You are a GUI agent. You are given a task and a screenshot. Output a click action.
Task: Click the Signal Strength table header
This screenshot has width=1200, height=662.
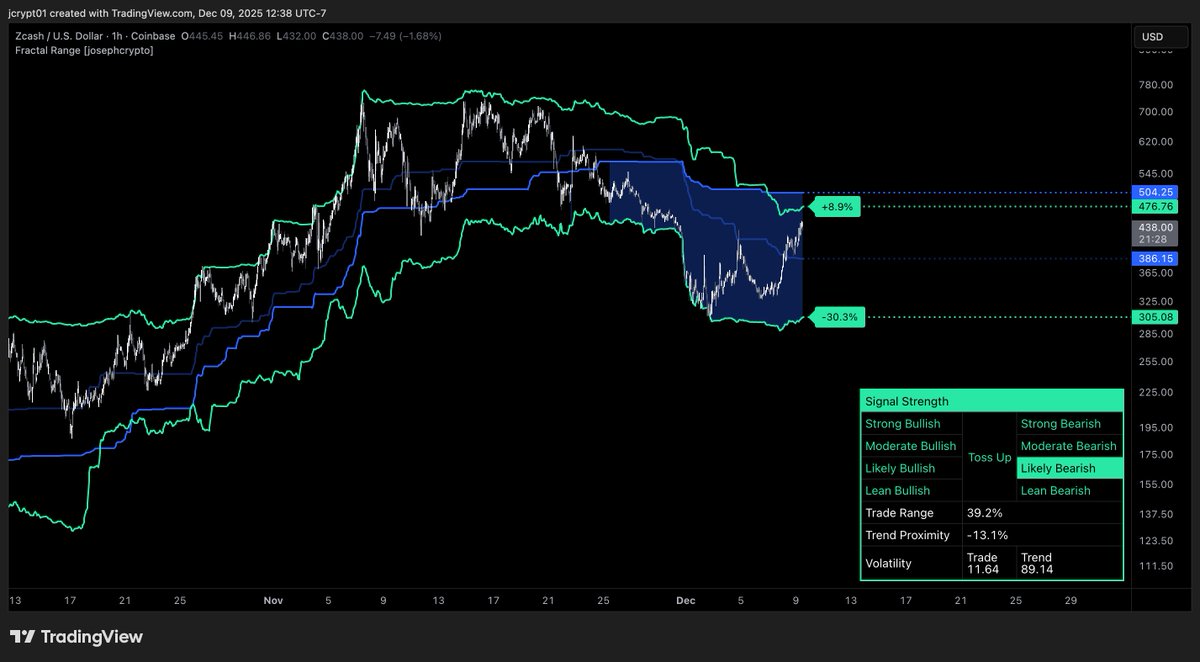[991, 402]
